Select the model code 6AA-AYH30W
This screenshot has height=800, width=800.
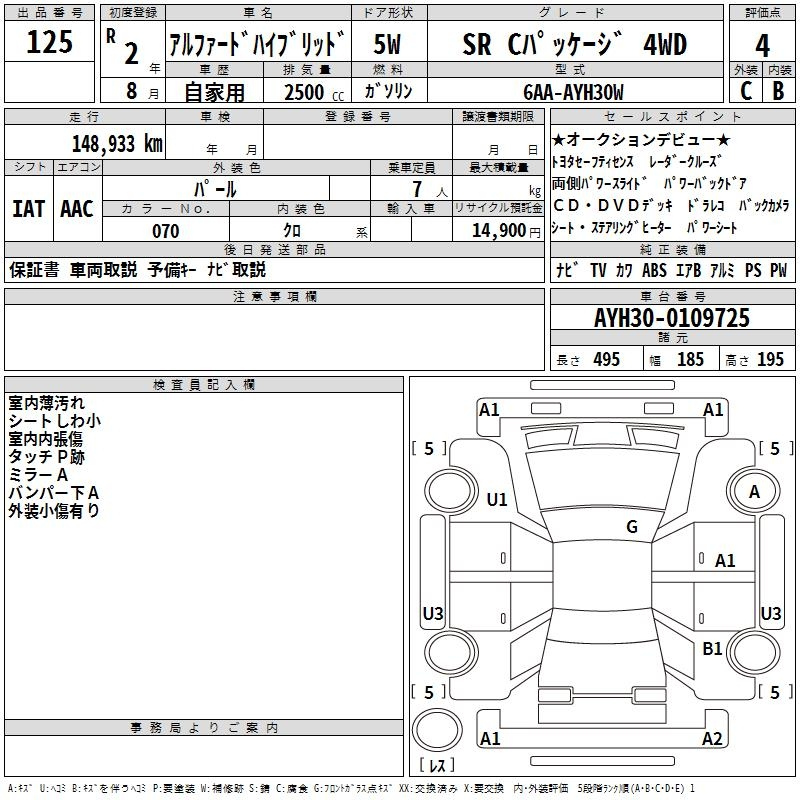(573, 92)
